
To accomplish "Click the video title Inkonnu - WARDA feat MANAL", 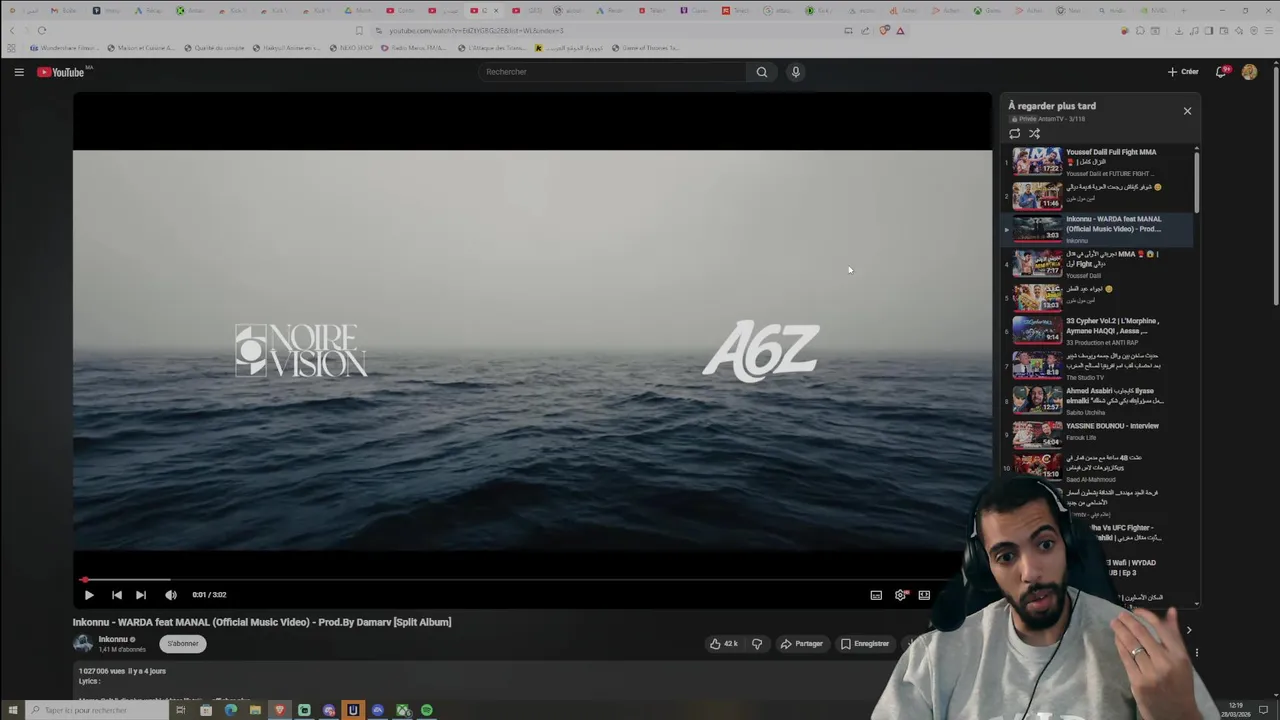I will (262, 622).
